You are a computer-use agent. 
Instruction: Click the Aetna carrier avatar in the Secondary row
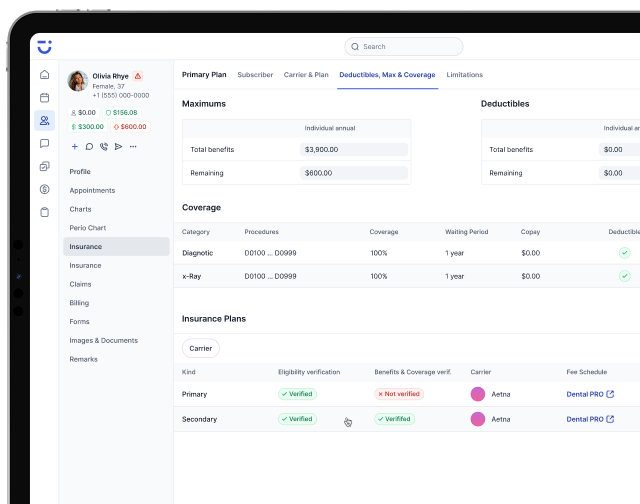478,419
